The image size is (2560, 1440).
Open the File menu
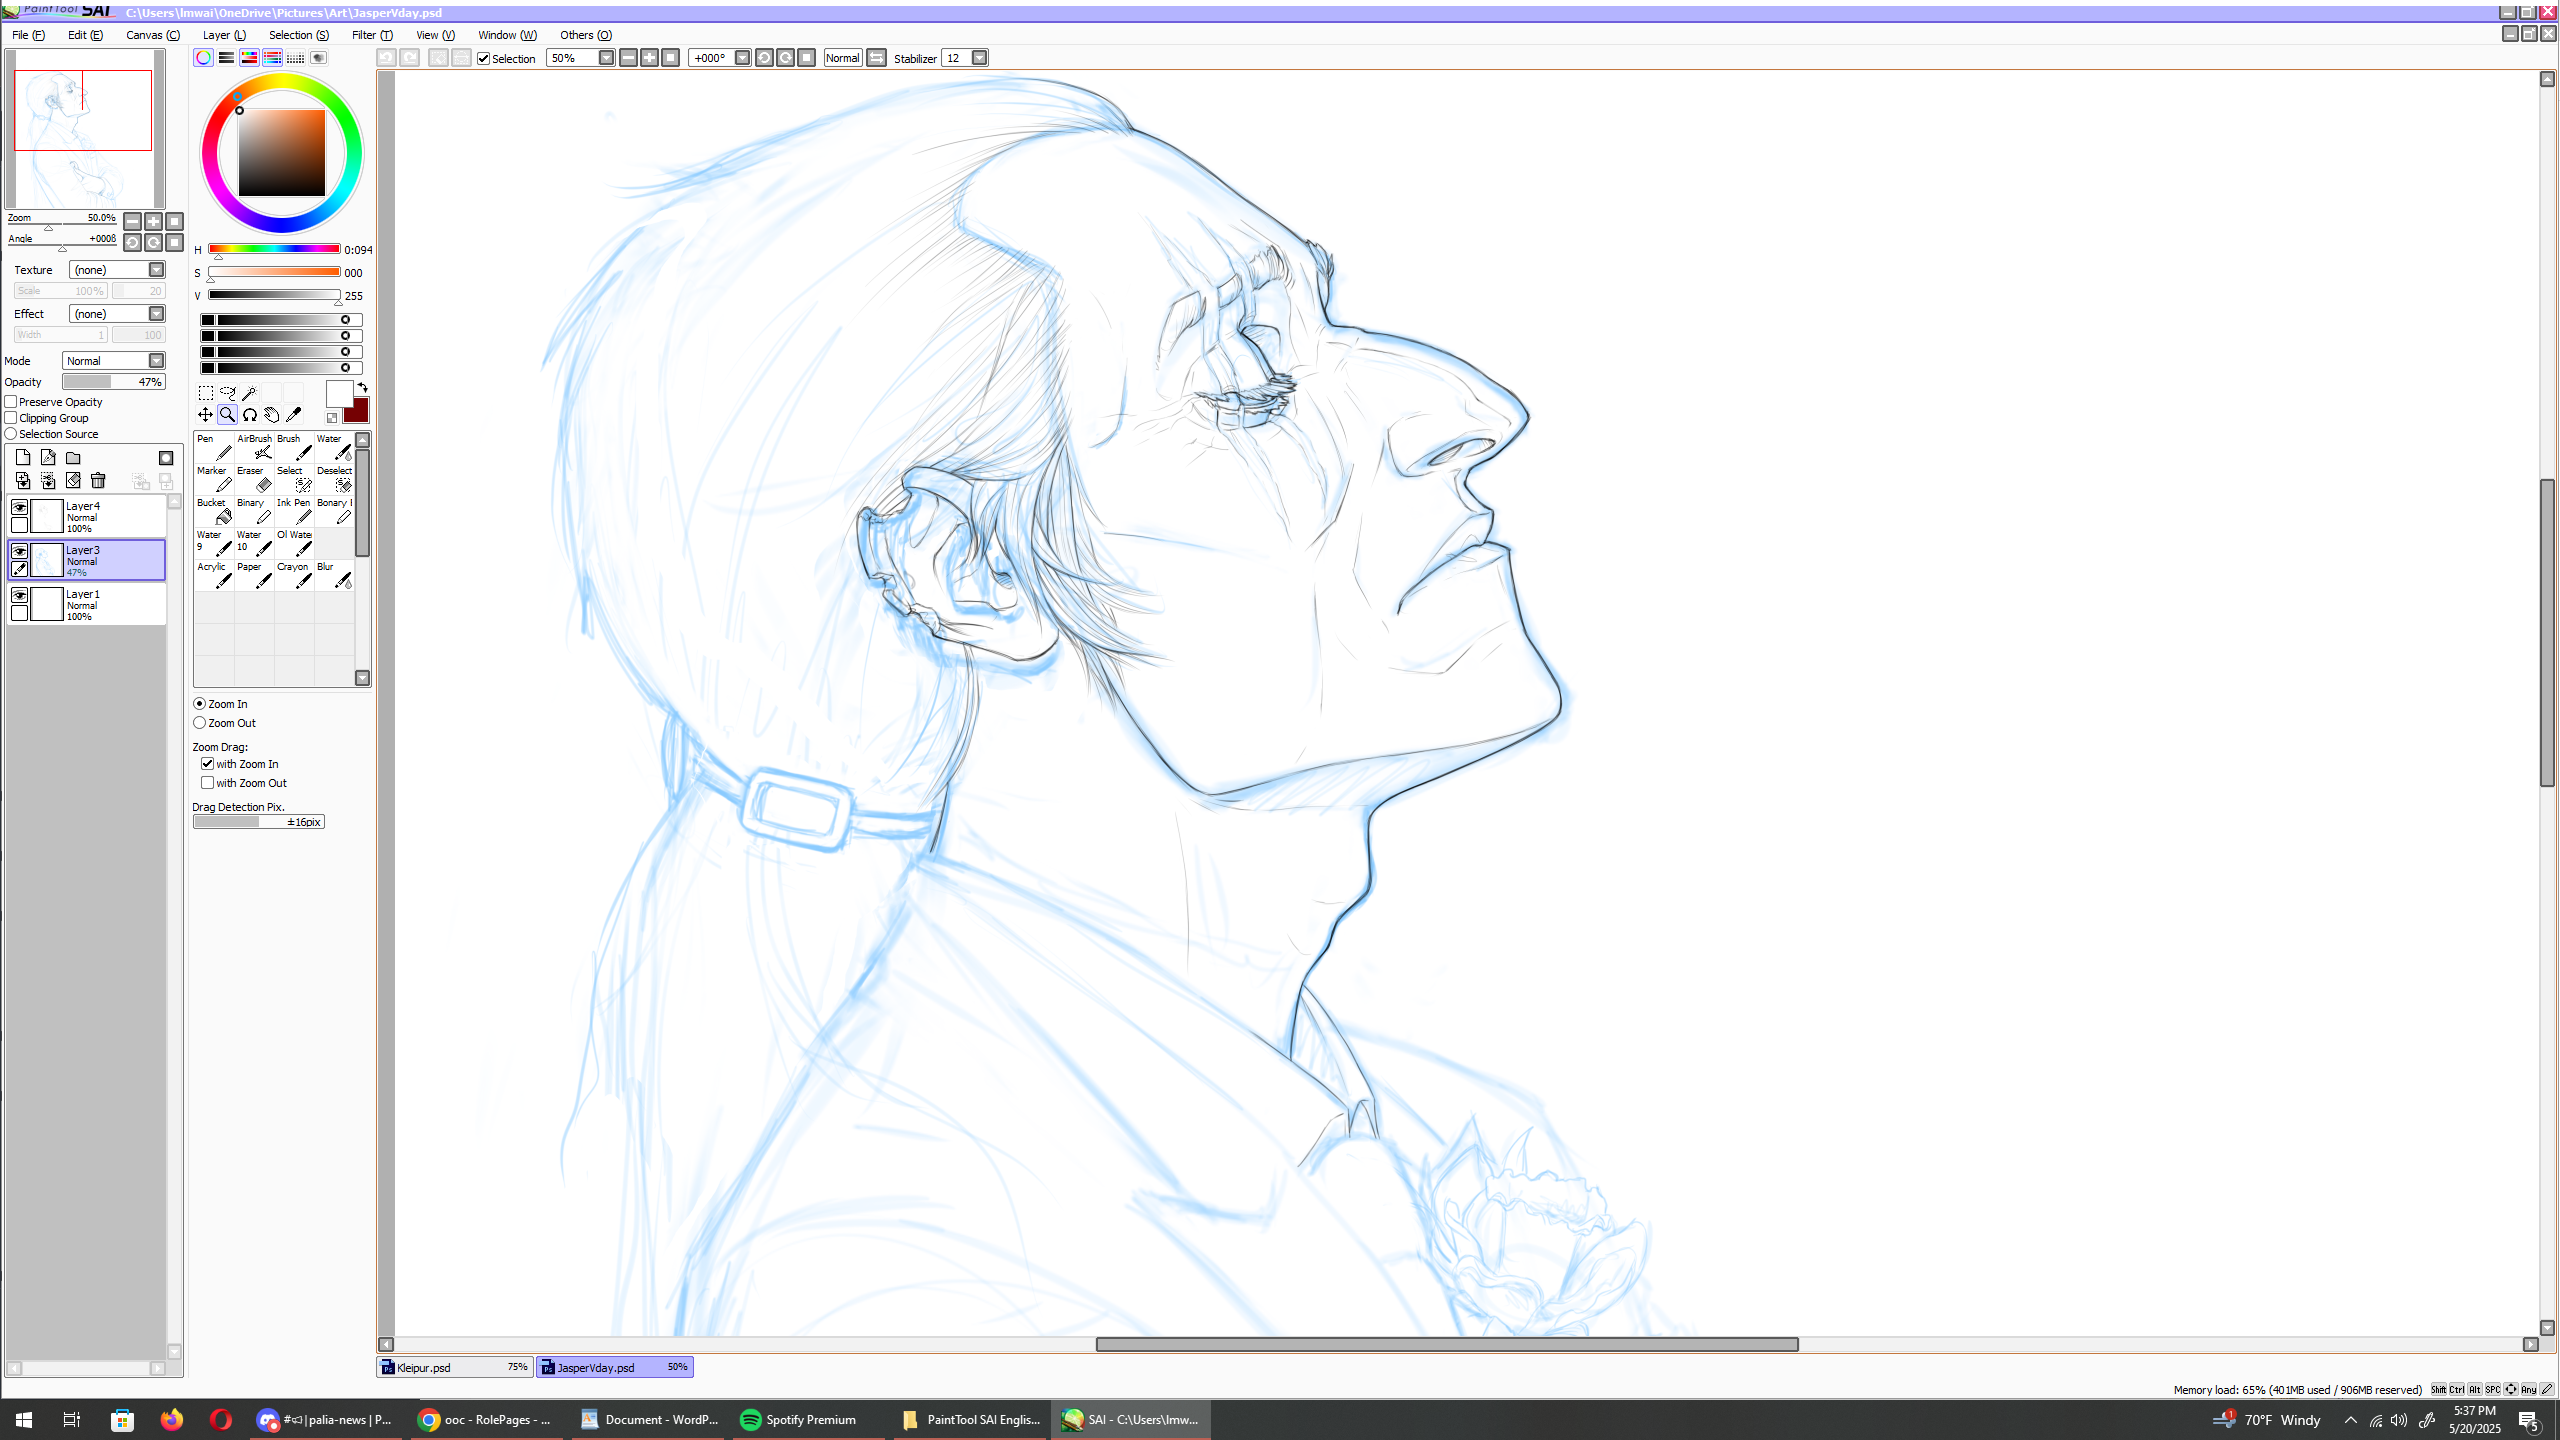coord(28,35)
